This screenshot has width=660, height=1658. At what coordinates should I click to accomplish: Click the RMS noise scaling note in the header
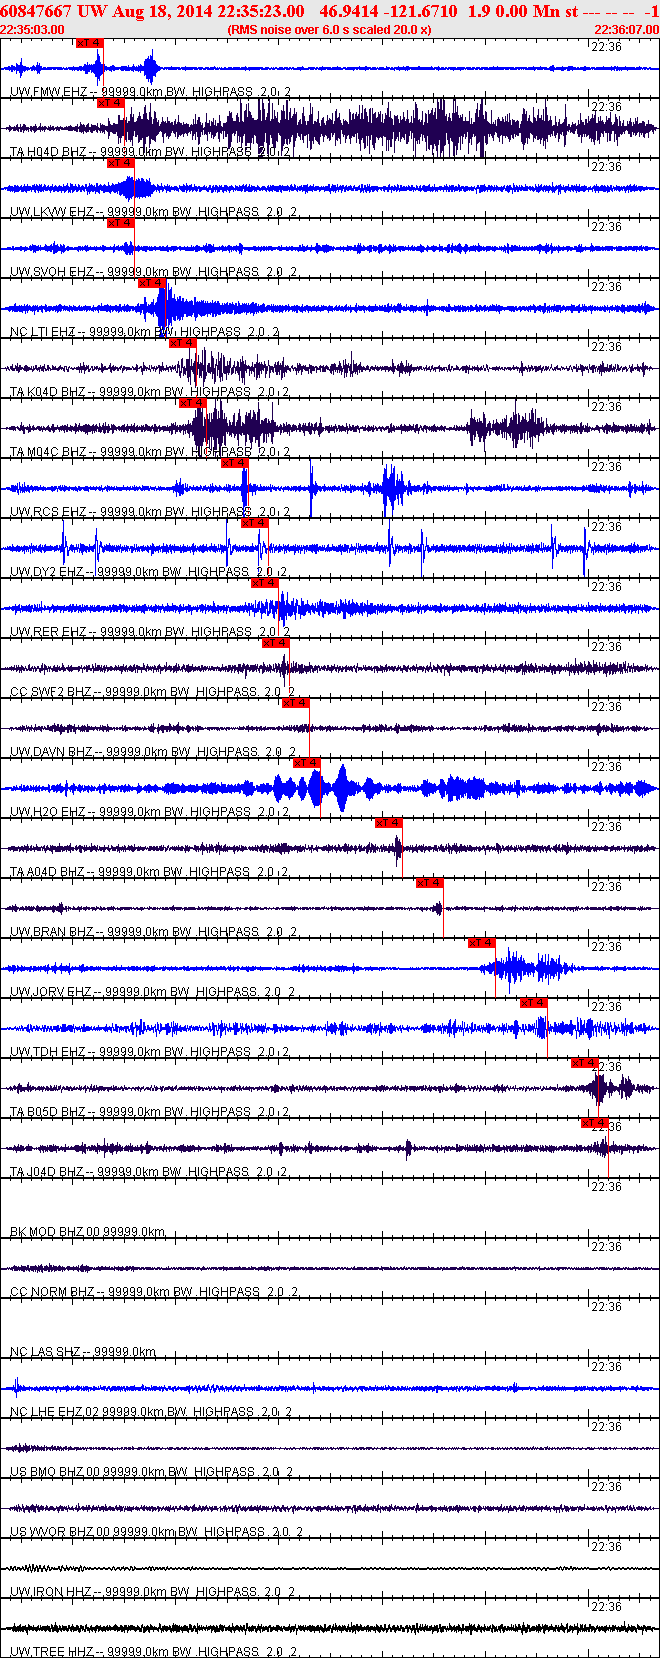(x=329, y=30)
